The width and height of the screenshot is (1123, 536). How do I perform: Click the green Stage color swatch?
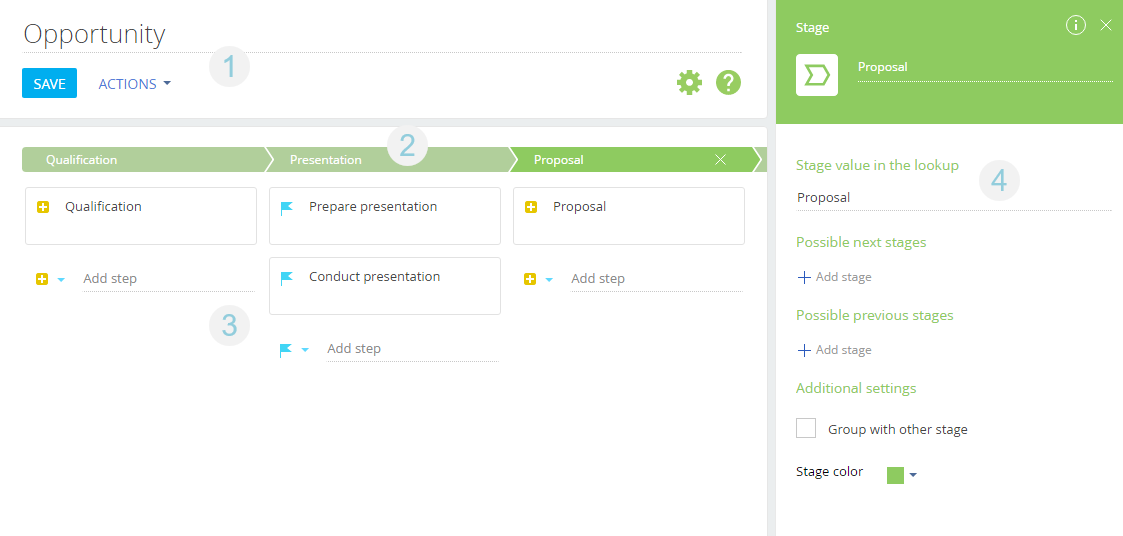[895, 475]
